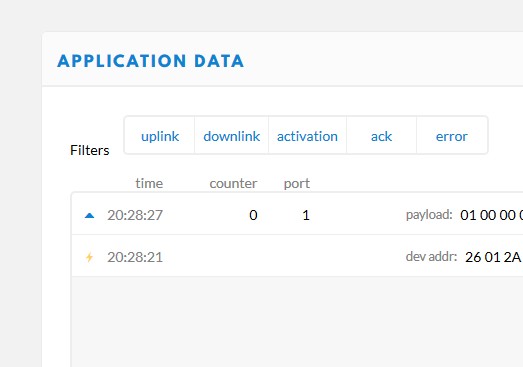Click the counter column header
The image size is (523, 367).
click(233, 183)
